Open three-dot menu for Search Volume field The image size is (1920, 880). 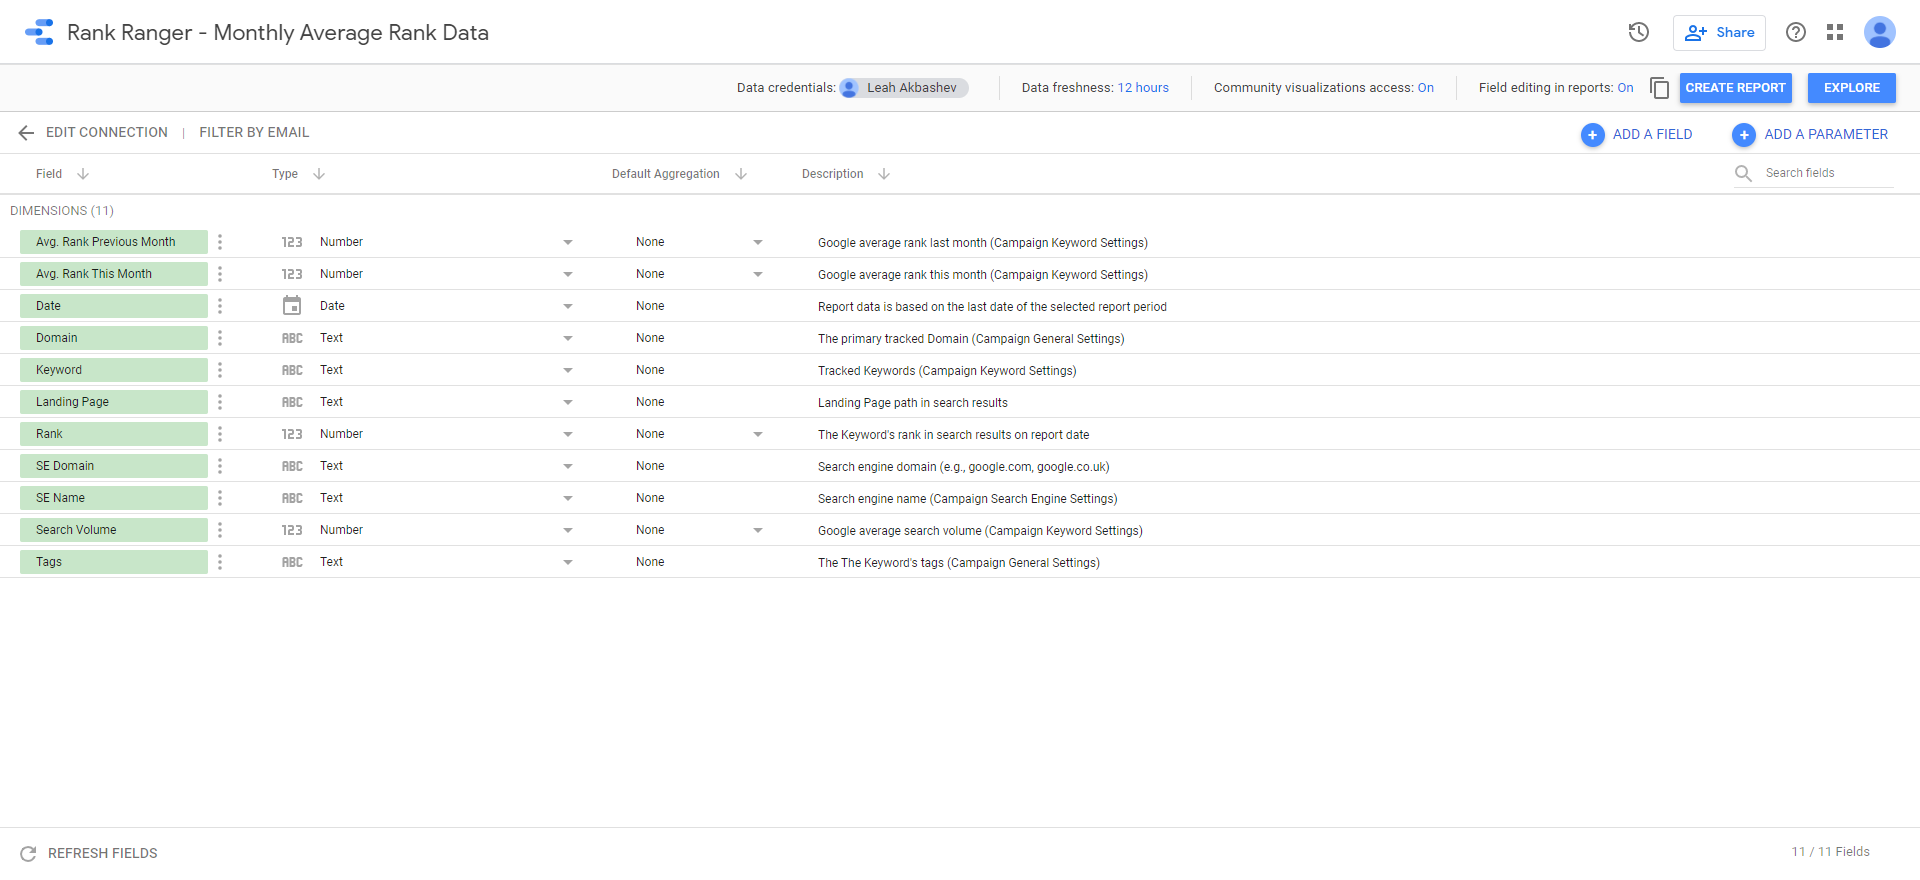tap(220, 530)
